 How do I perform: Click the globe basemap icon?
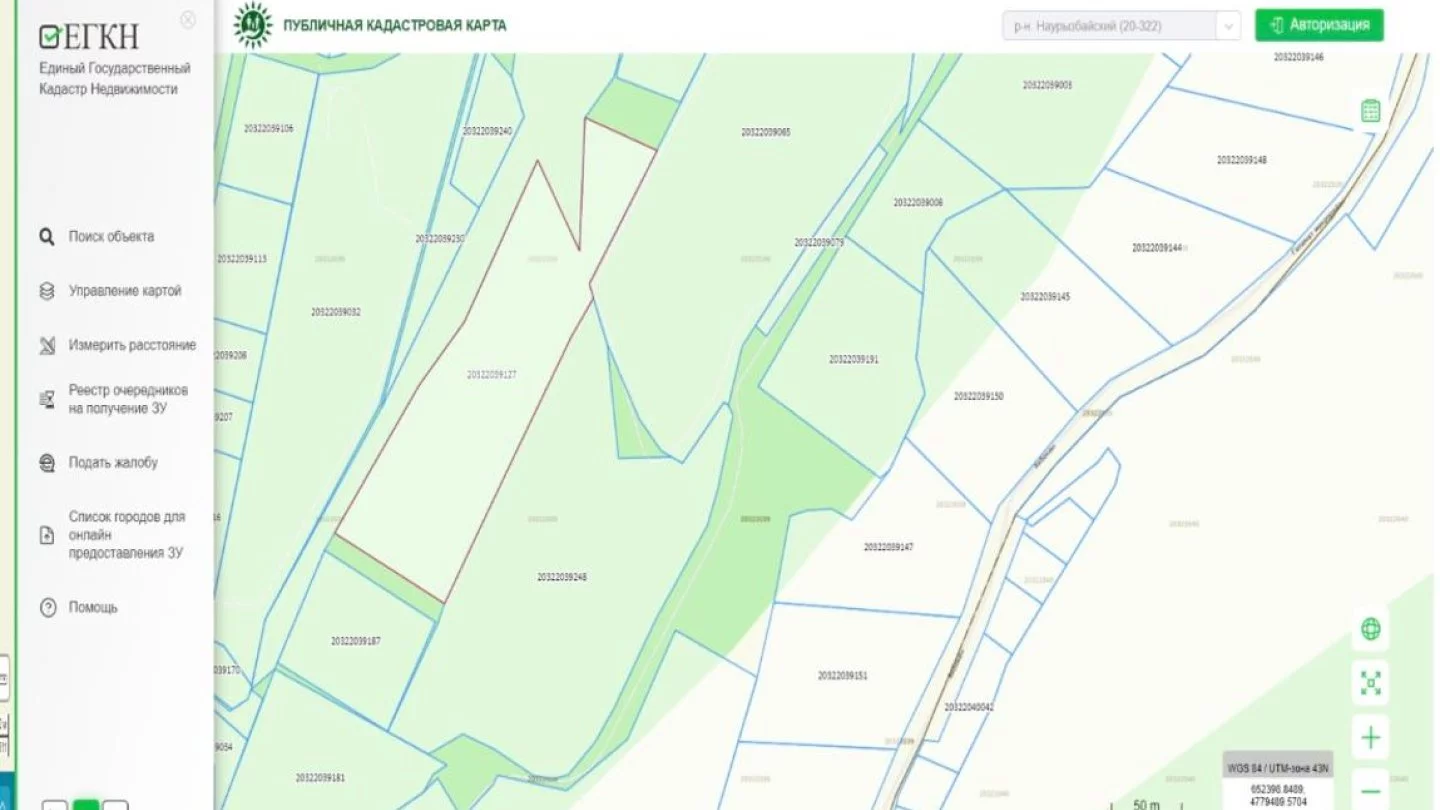click(x=1370, y=629)
